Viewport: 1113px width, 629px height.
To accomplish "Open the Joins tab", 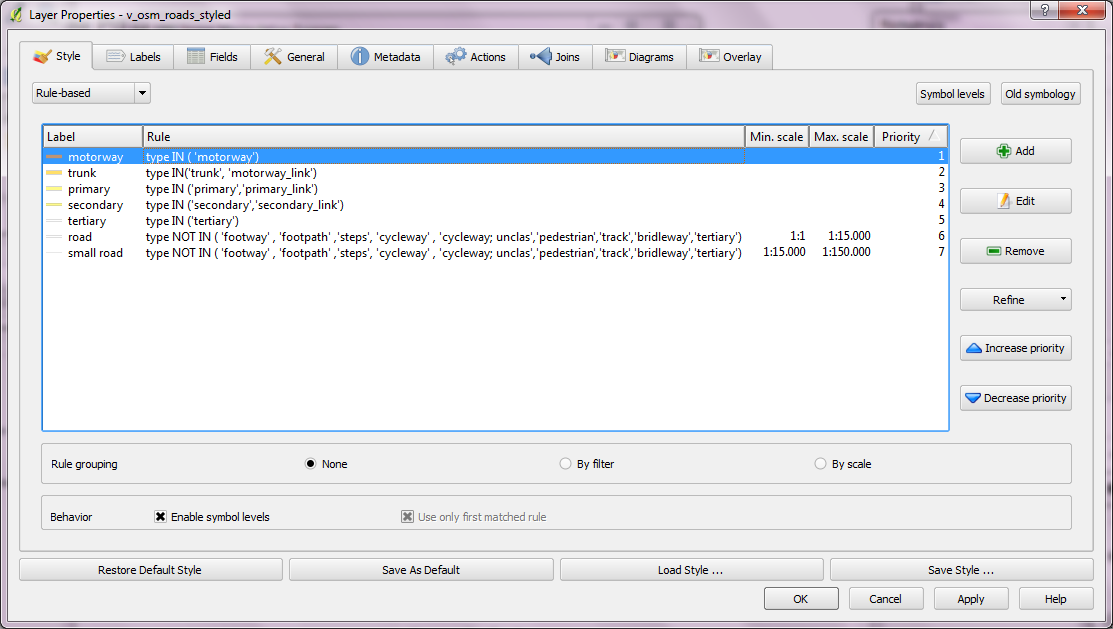I will point(555,57).
